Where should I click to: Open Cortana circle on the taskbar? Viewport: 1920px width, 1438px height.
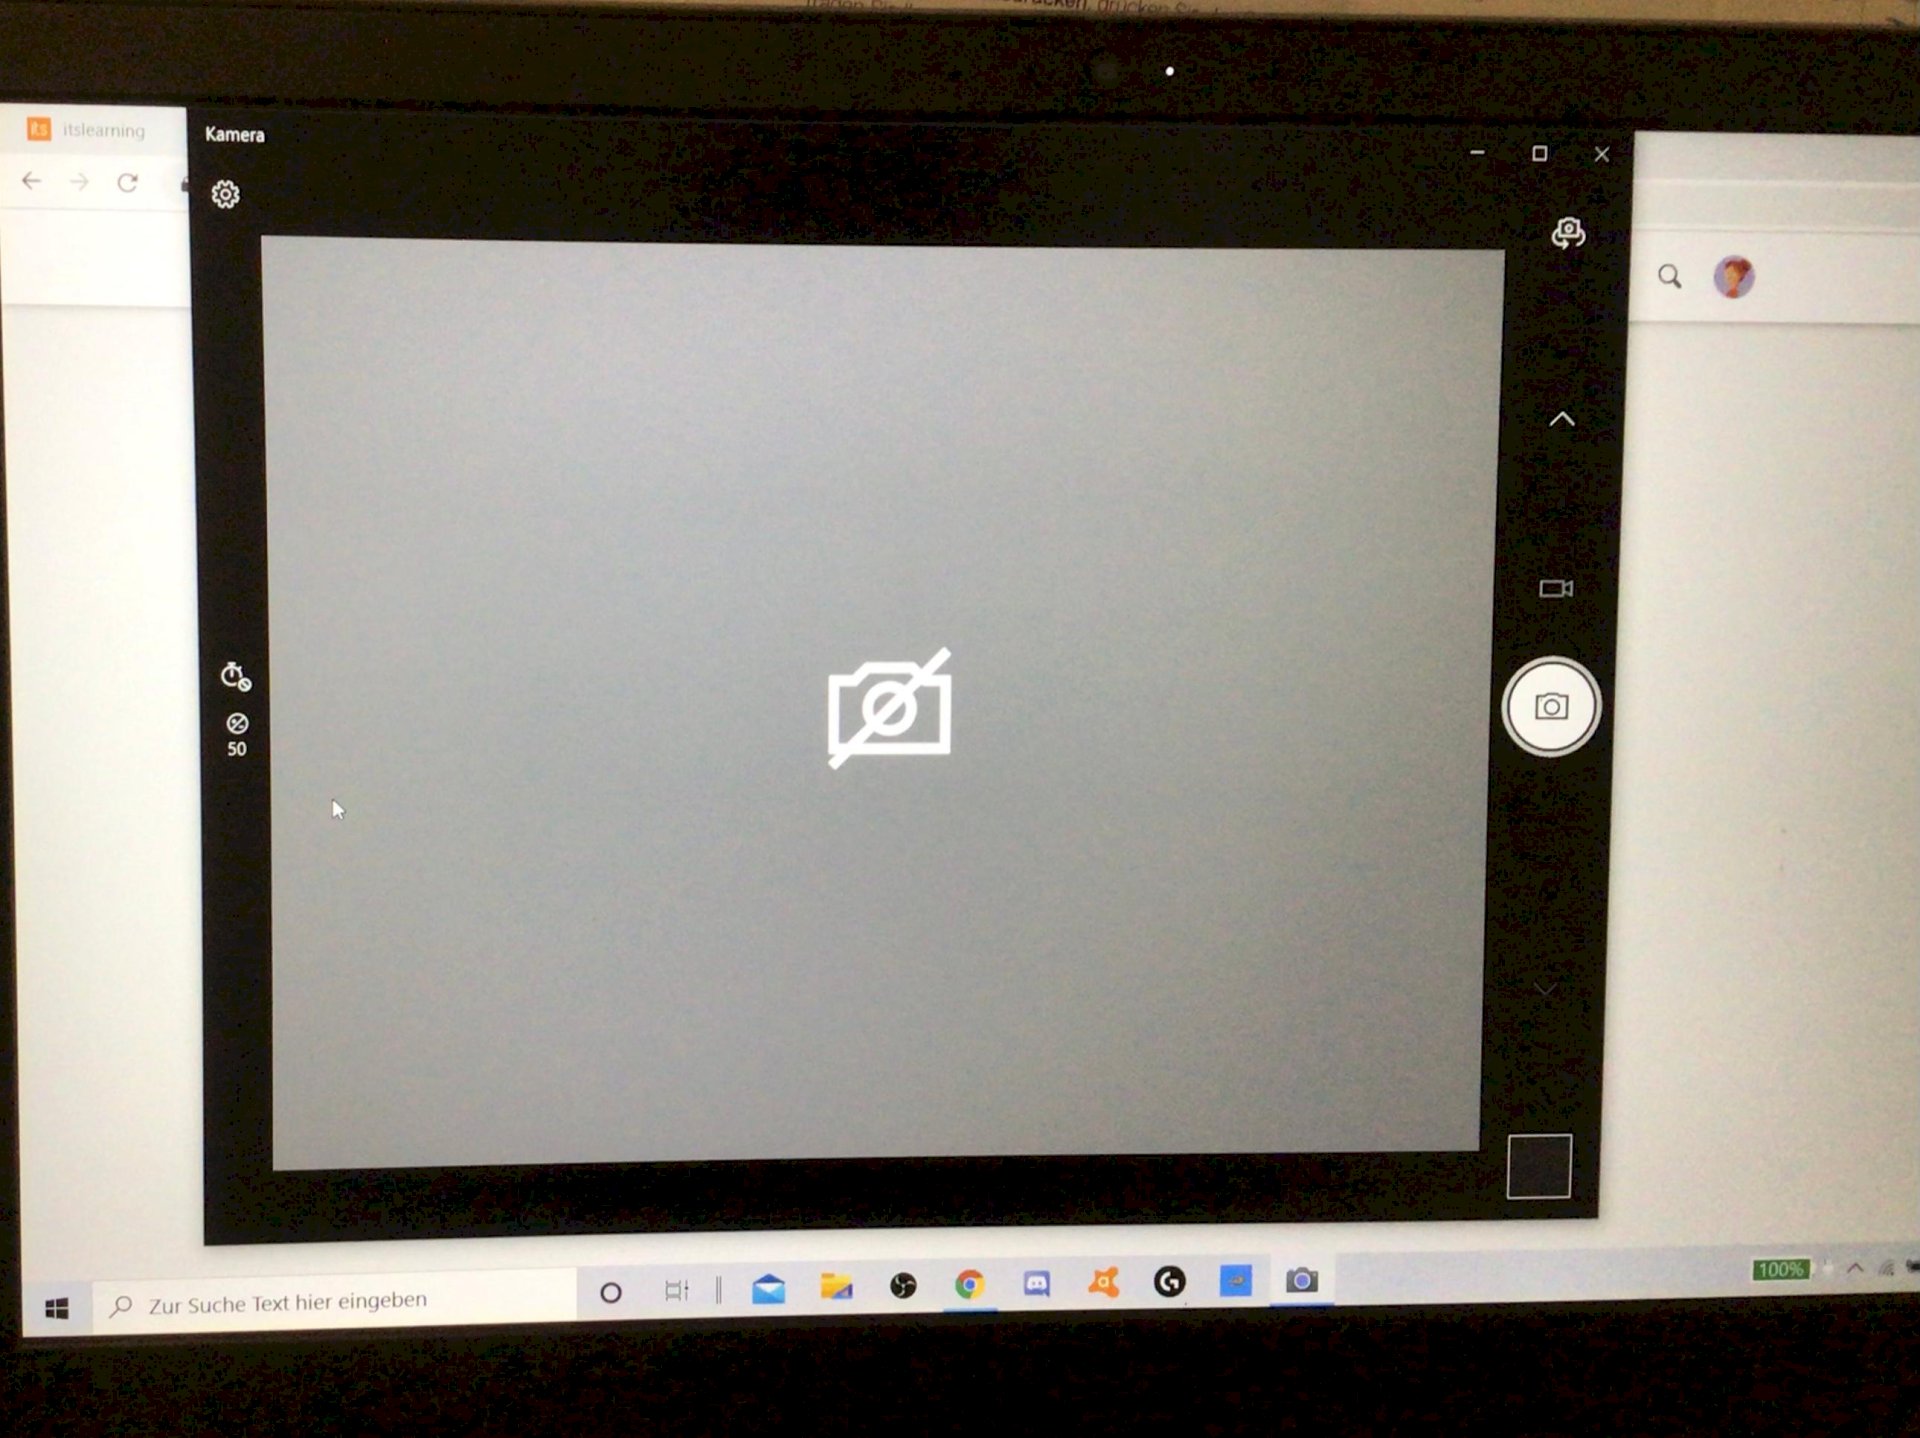coord(611,1292)
